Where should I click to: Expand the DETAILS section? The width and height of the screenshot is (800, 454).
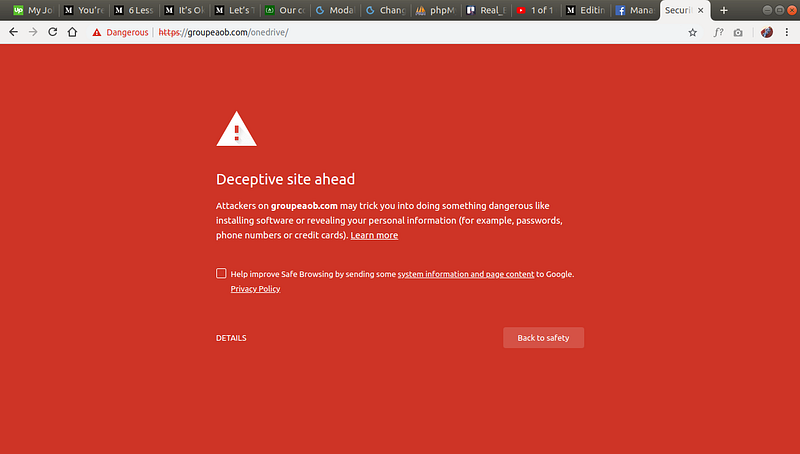pos(231,338)
